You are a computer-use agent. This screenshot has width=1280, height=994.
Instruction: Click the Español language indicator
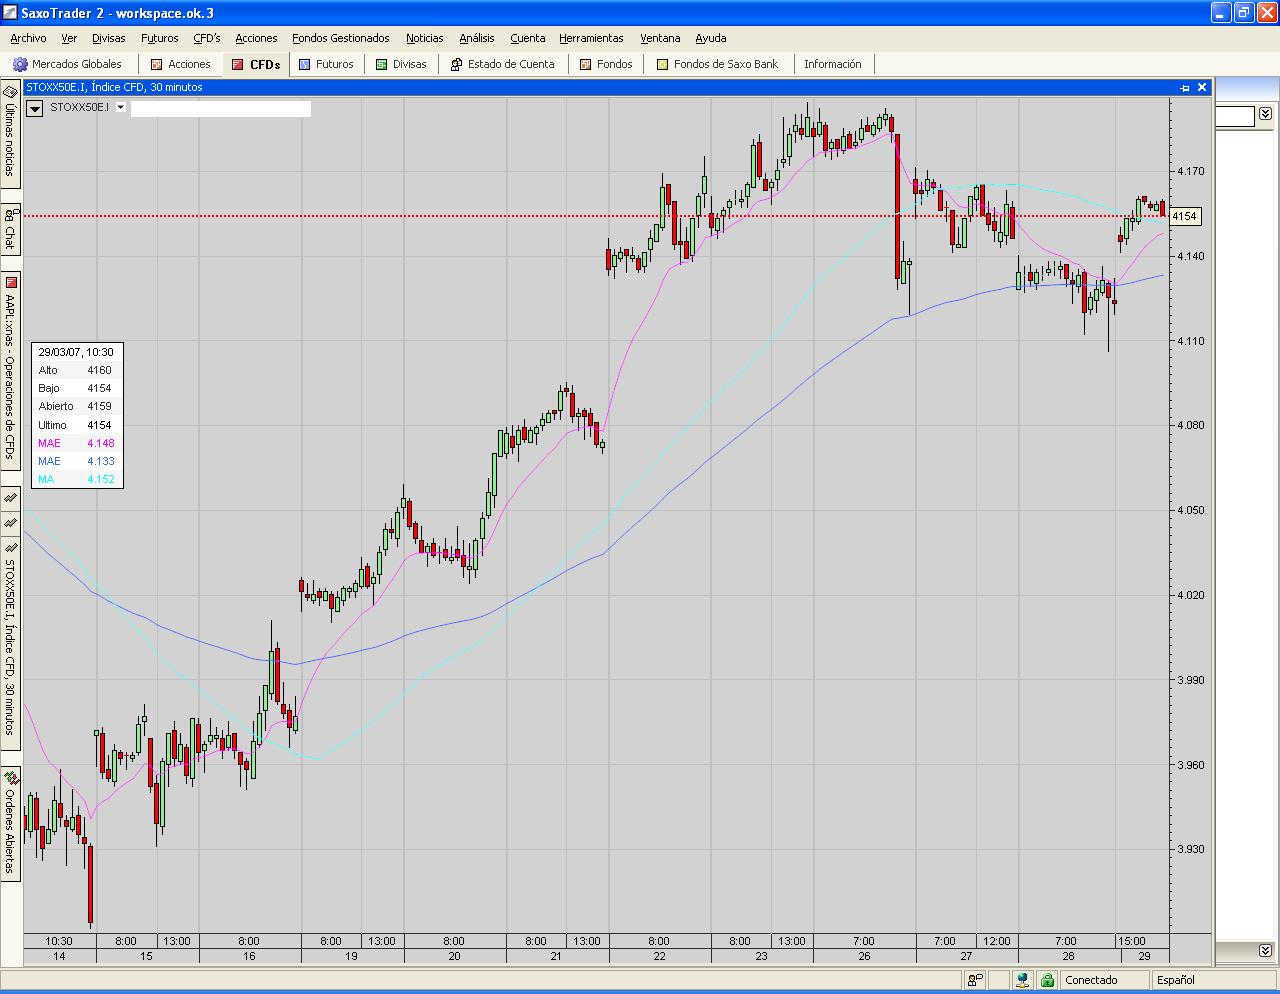pos(1176,980)
